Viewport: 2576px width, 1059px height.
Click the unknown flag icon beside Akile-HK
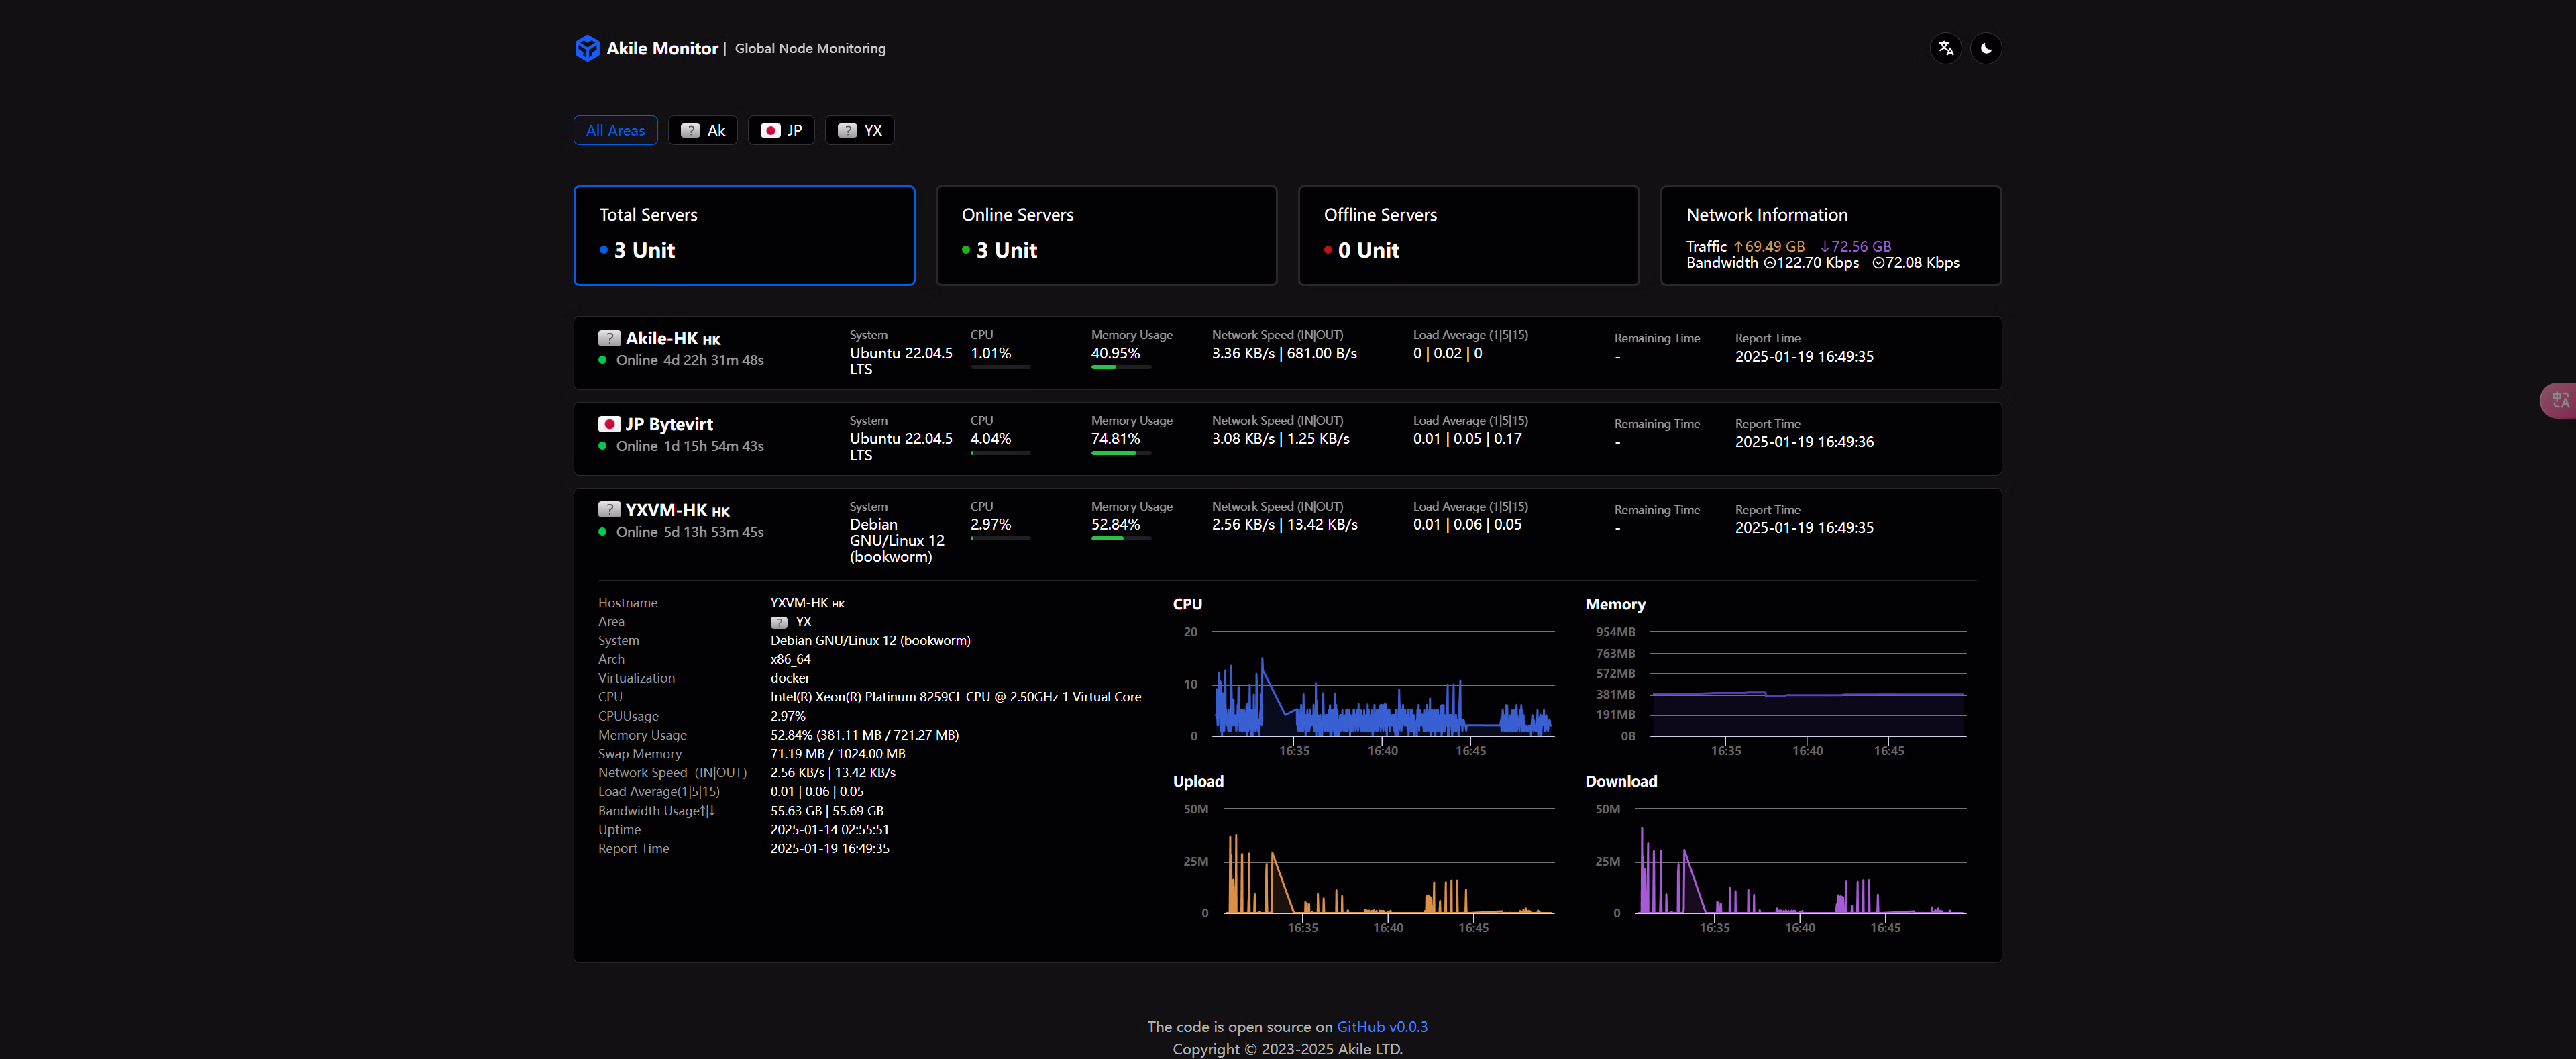pyautogui.click(x=609, y=339)
